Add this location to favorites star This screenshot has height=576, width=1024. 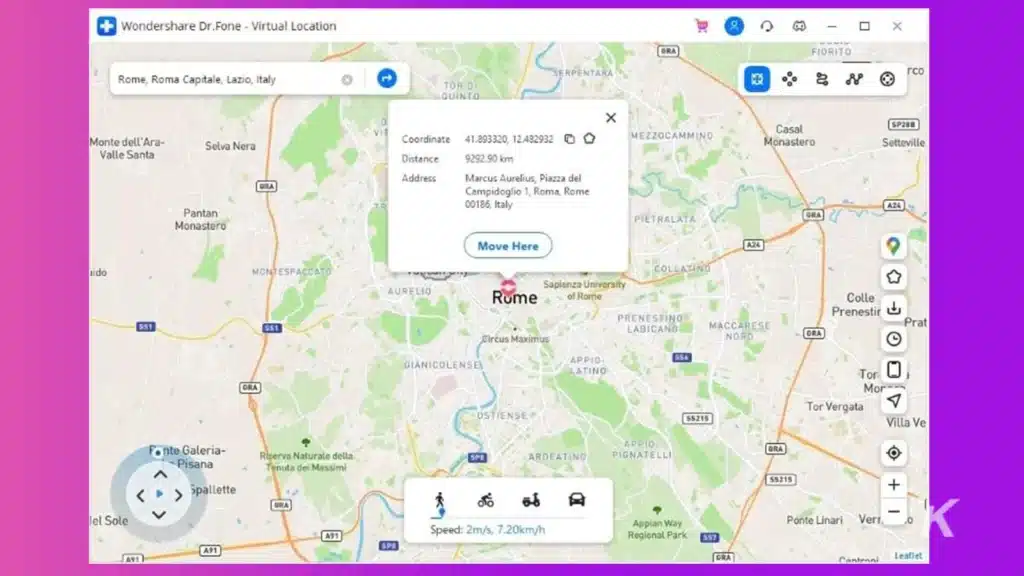[589, 138]
